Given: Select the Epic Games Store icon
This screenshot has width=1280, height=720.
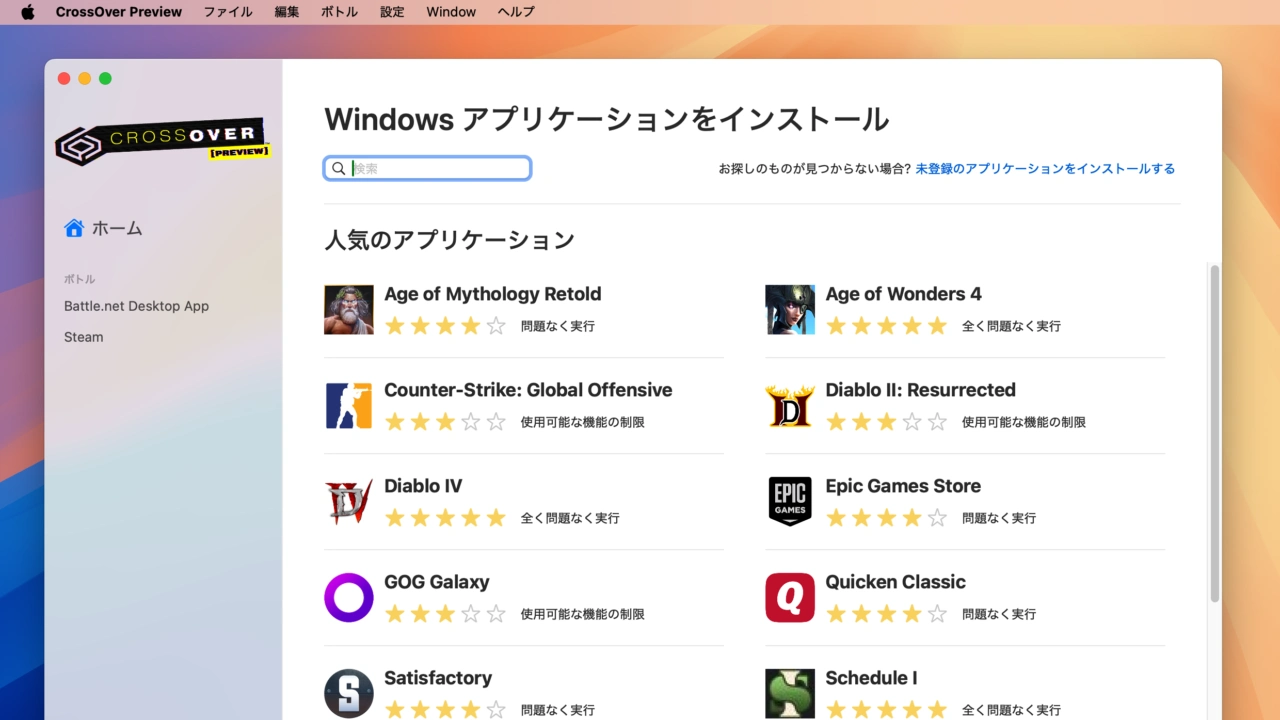Looking at the screenshot, I should tap(789, 502).
